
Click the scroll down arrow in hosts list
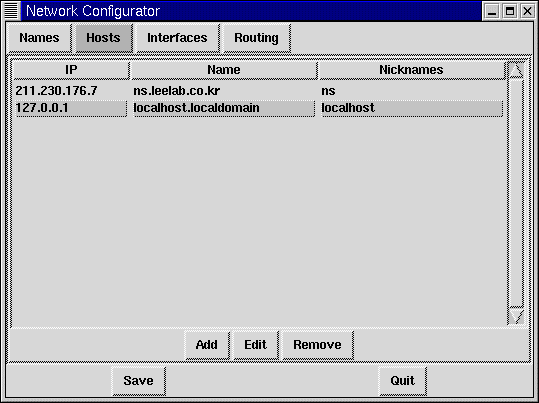coord(516,316)
